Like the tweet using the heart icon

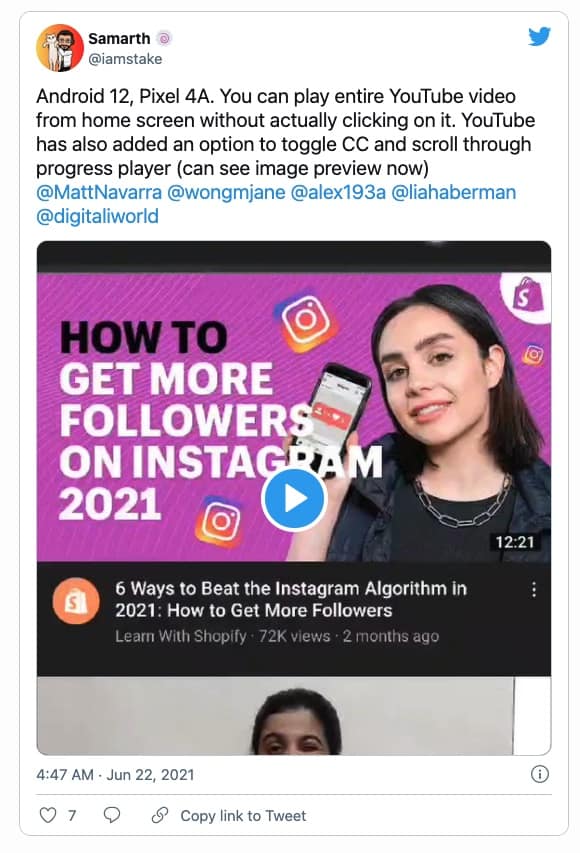[x=47, y=816]
